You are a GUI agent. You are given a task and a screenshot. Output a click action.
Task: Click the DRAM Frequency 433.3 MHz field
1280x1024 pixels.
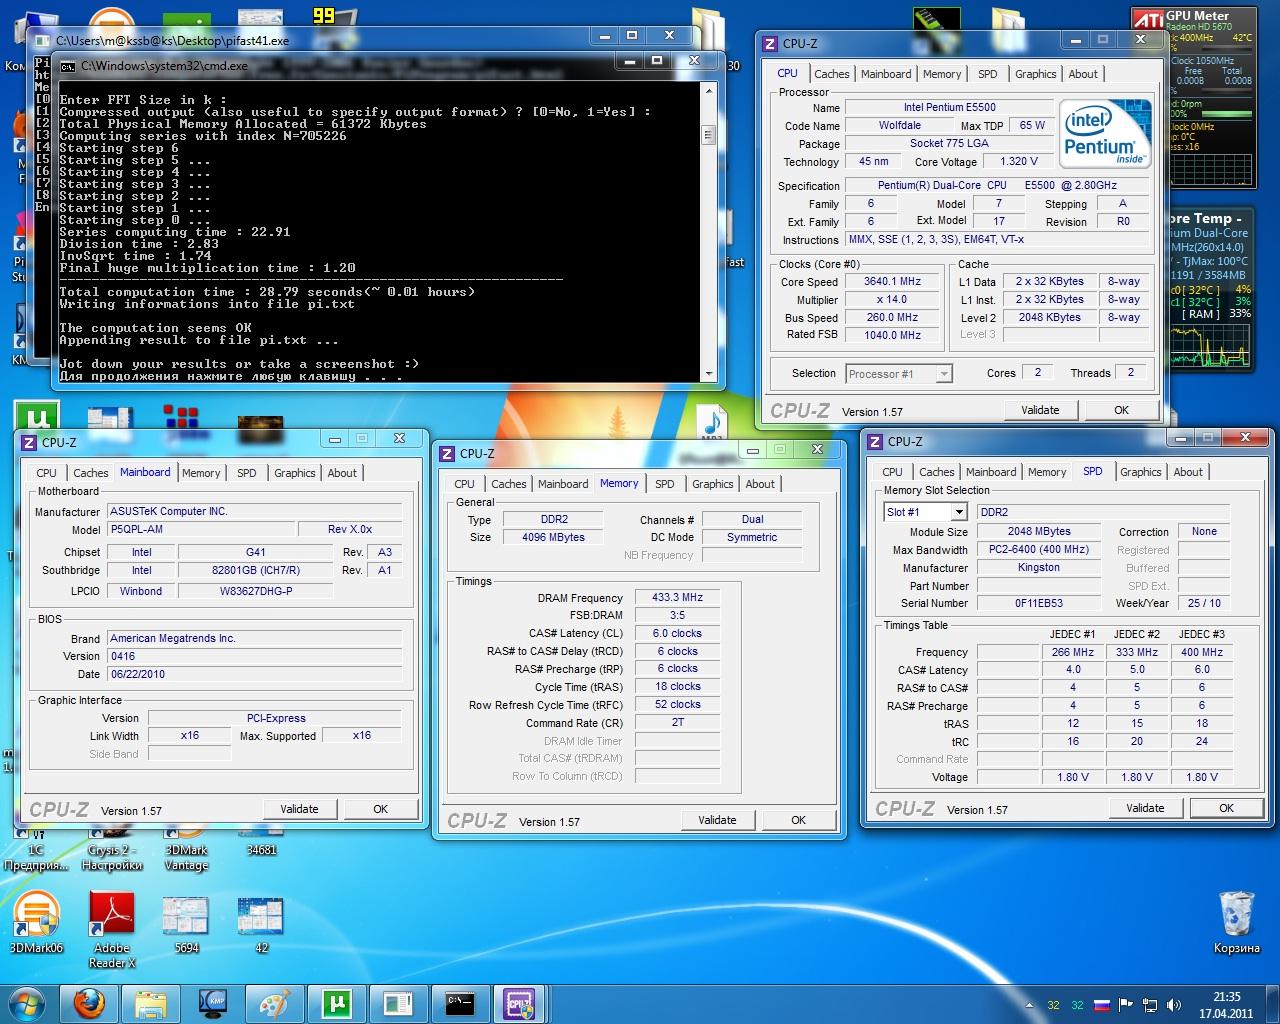click(677, 598)
